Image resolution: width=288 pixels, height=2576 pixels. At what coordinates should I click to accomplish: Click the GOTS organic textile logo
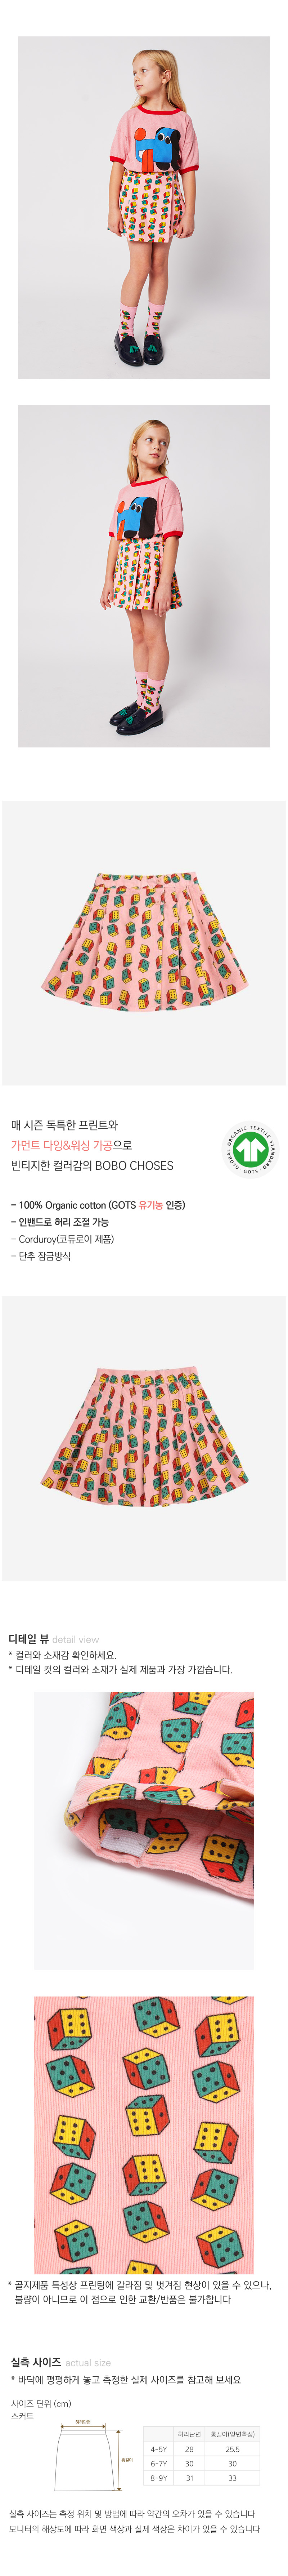click(250, 1148)
